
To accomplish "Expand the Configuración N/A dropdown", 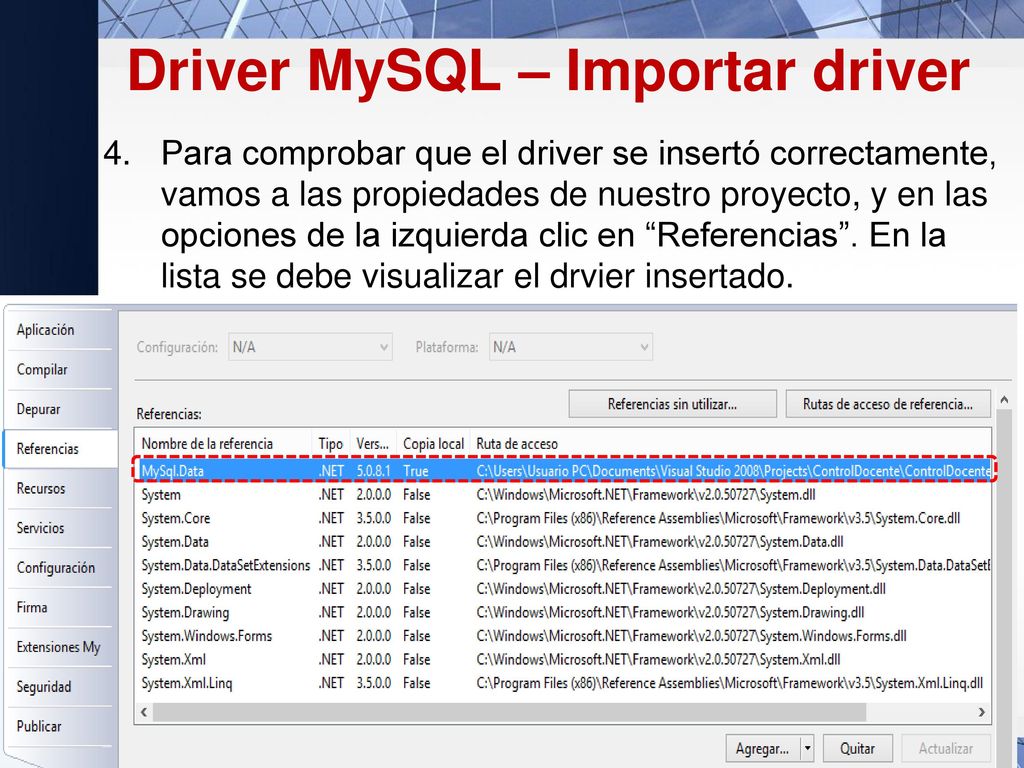I will pos(310,347).
